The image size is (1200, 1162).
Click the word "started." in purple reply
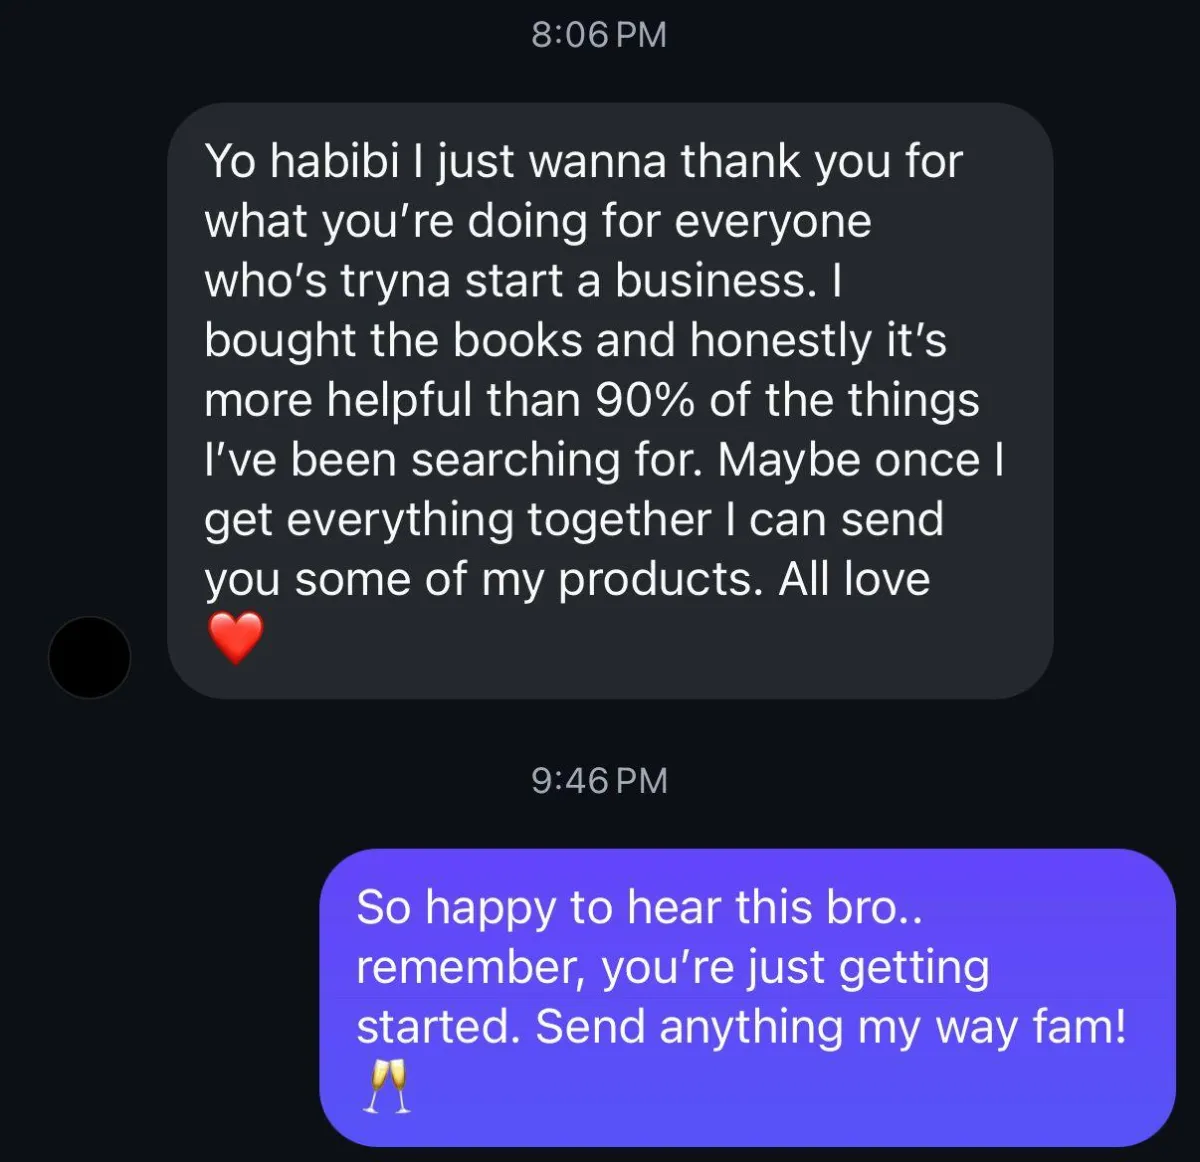(438, 1028)
